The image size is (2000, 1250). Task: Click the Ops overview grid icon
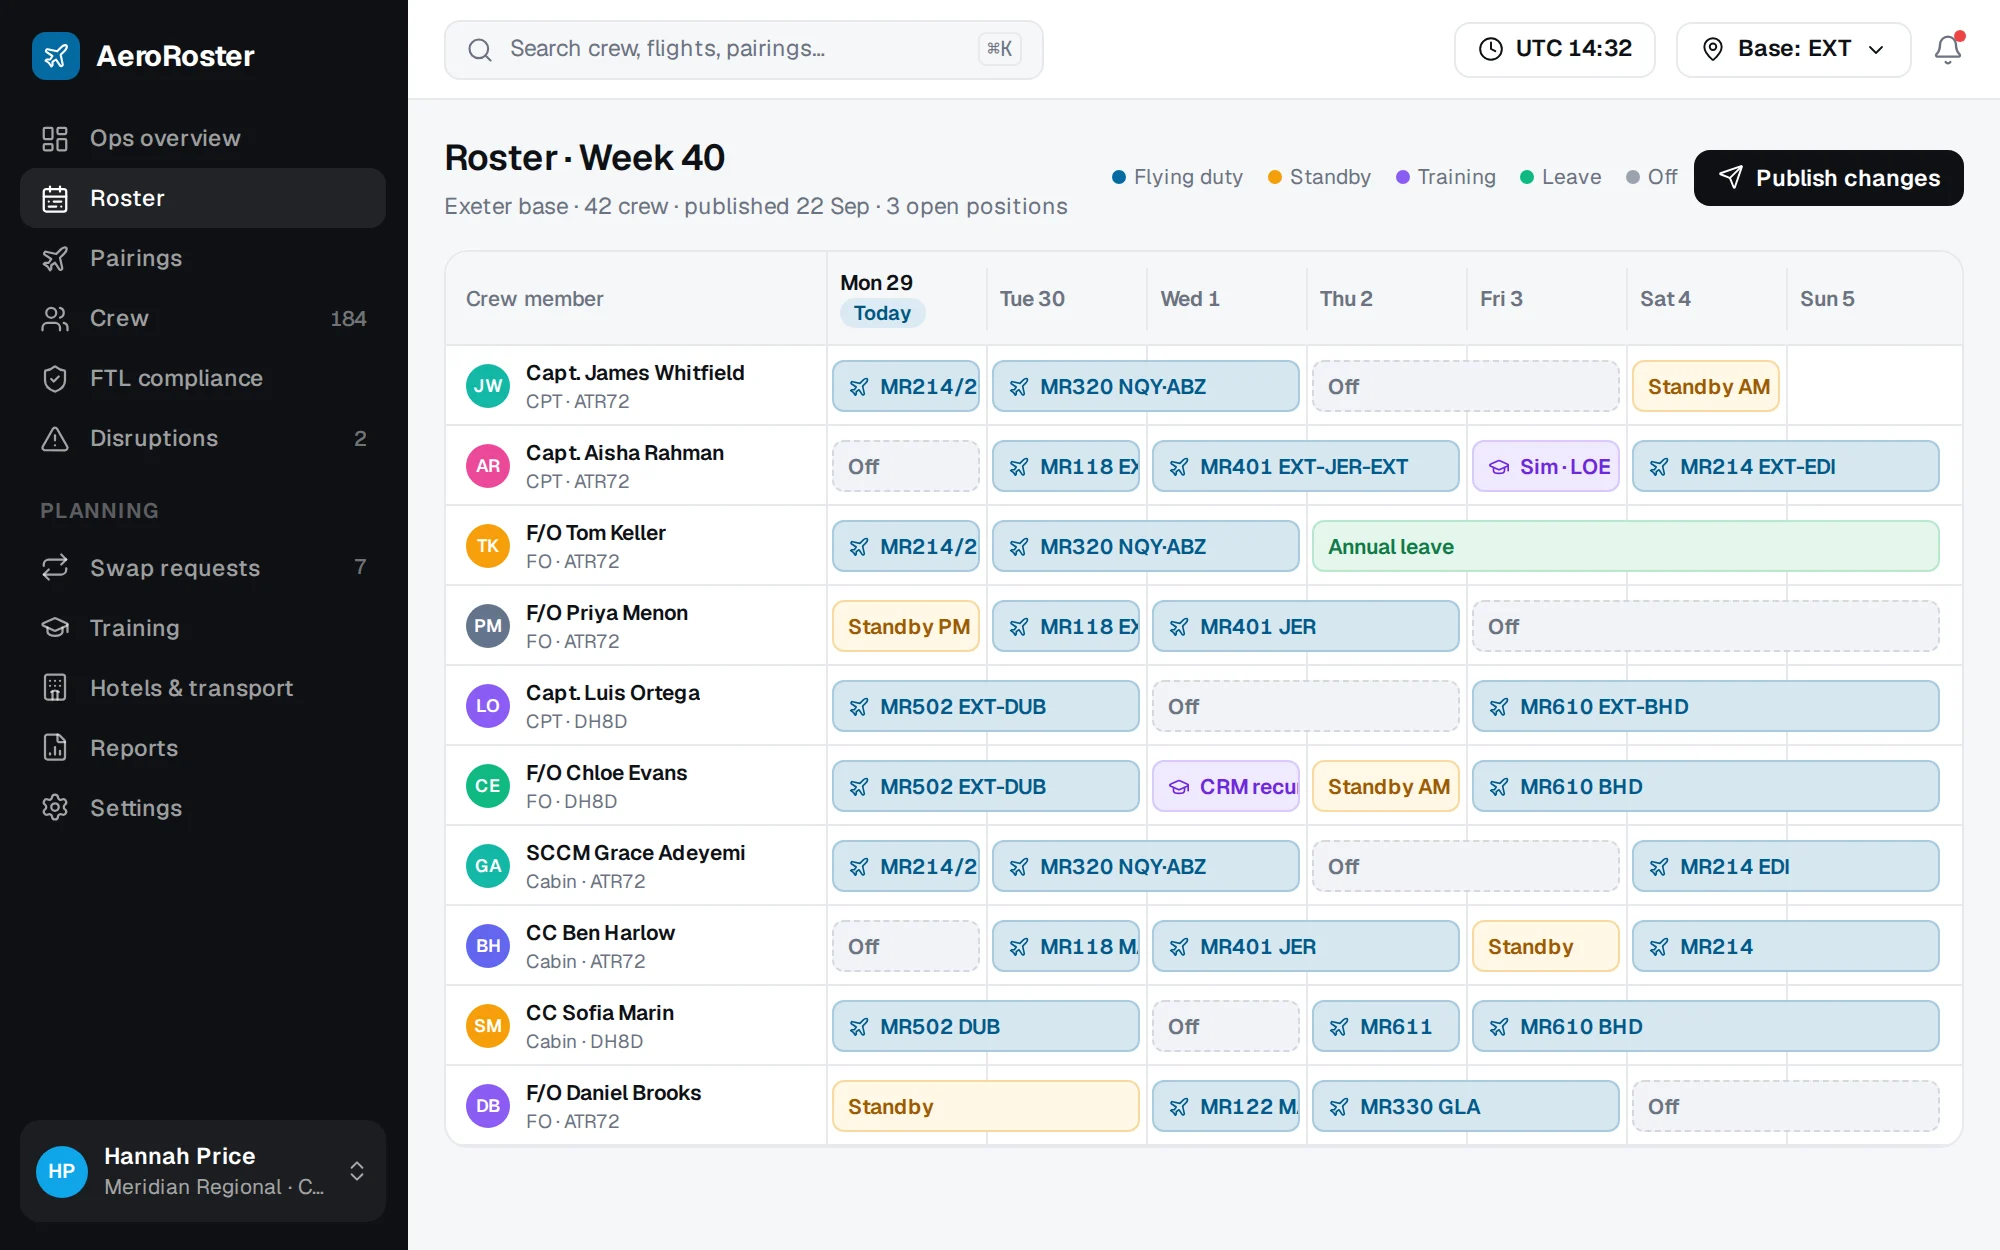[x=55, y=138]
